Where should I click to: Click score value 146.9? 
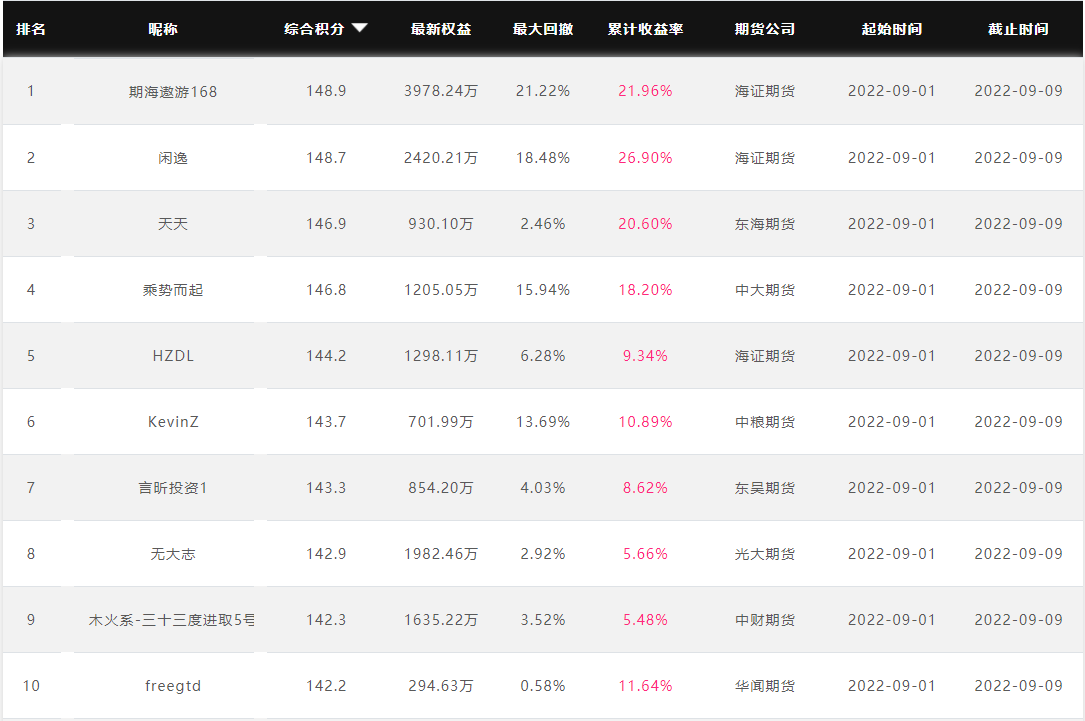tap(326, 223)
